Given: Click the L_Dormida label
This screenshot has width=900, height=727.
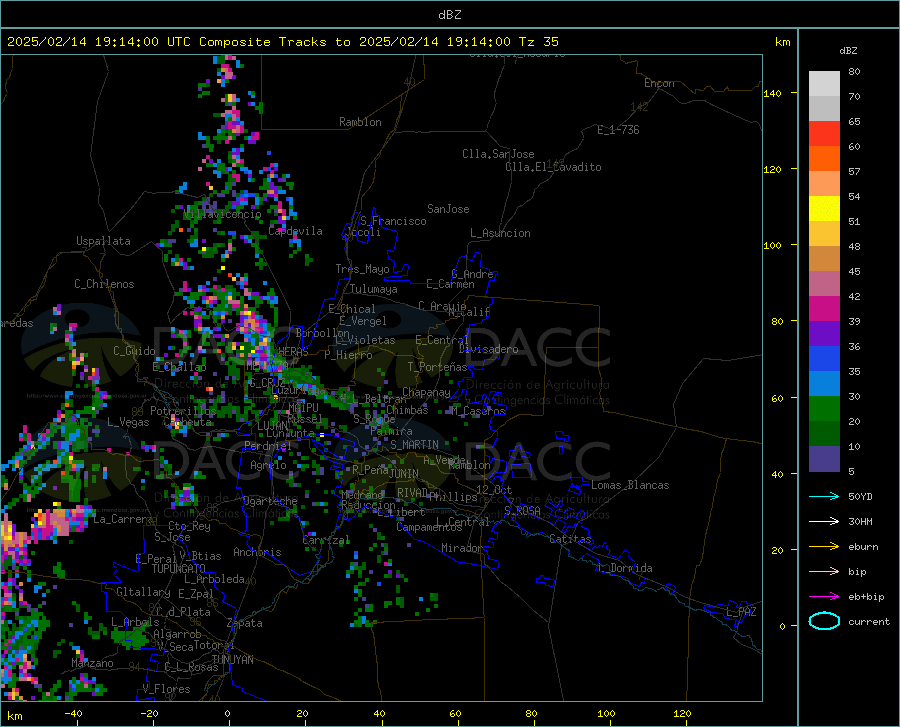Looking at the screenshot, I should (x=624, y=568).
